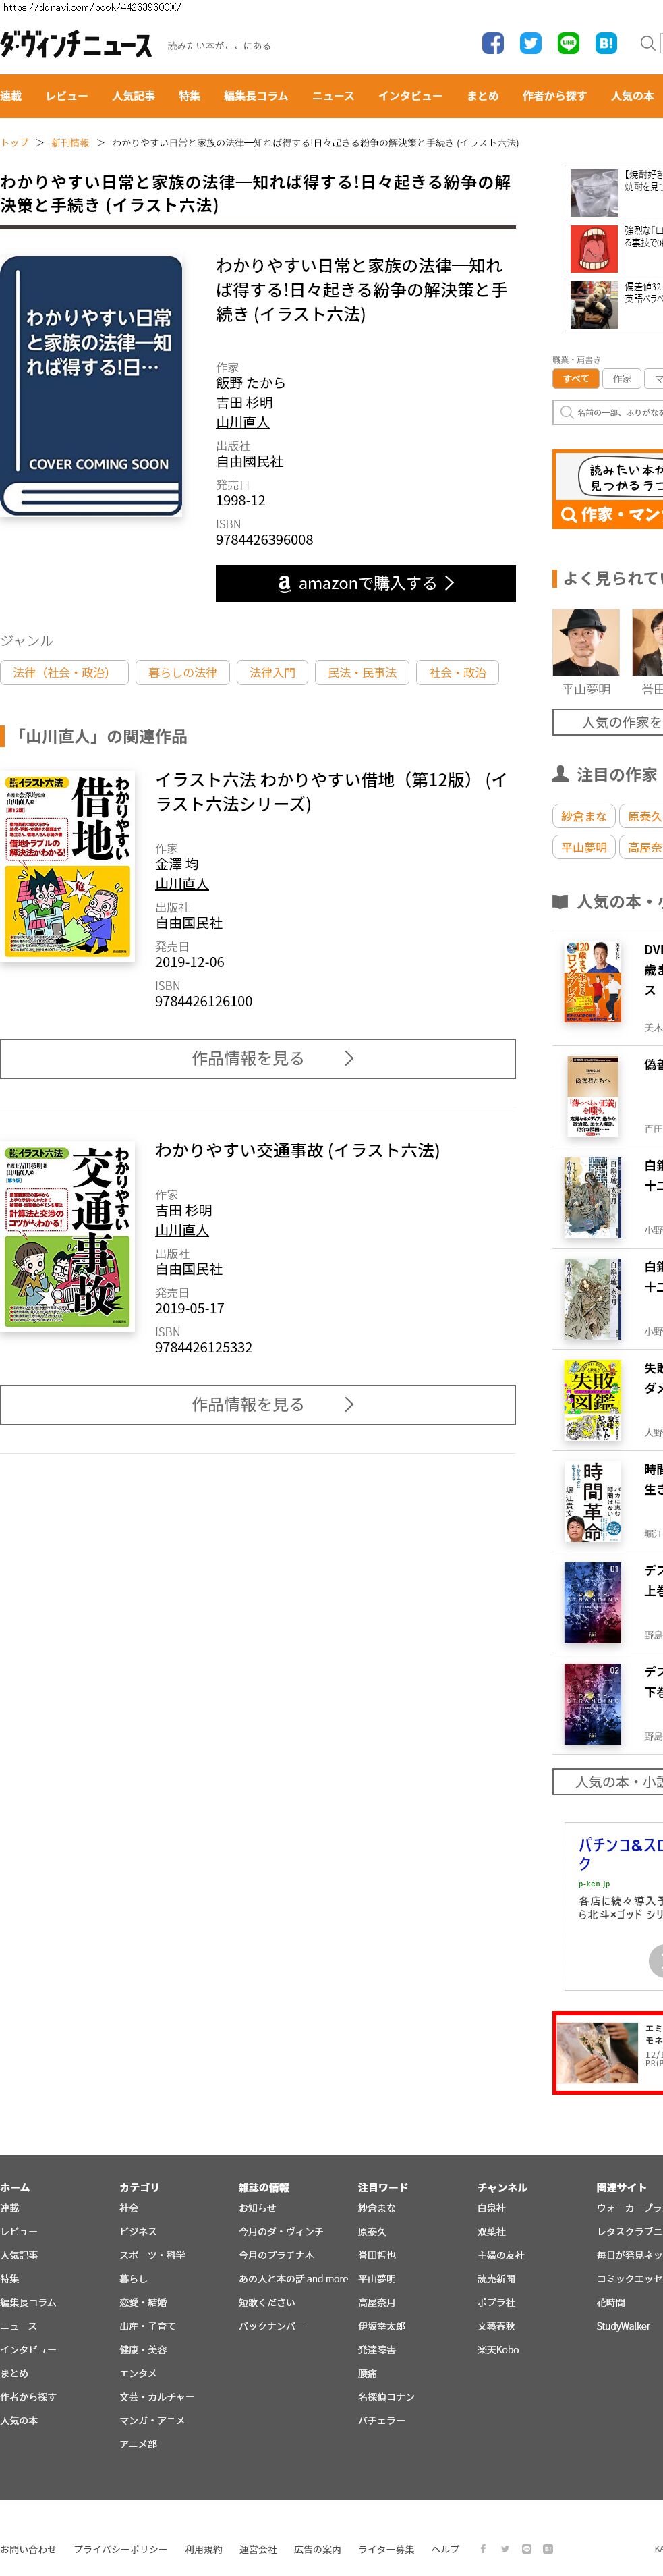Click the Hatena B! bookmark icon
663x2576 pixels.
pos(606,43)
